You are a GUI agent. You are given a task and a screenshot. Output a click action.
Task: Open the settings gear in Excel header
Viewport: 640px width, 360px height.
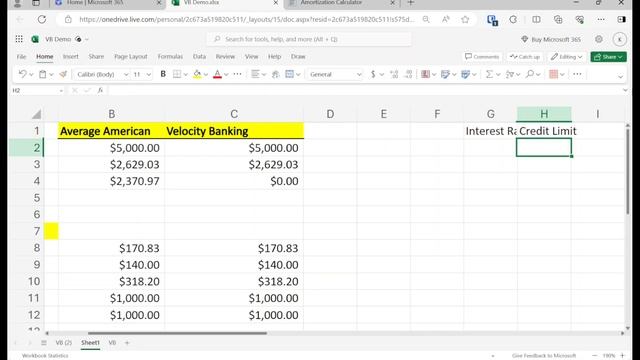598,39
